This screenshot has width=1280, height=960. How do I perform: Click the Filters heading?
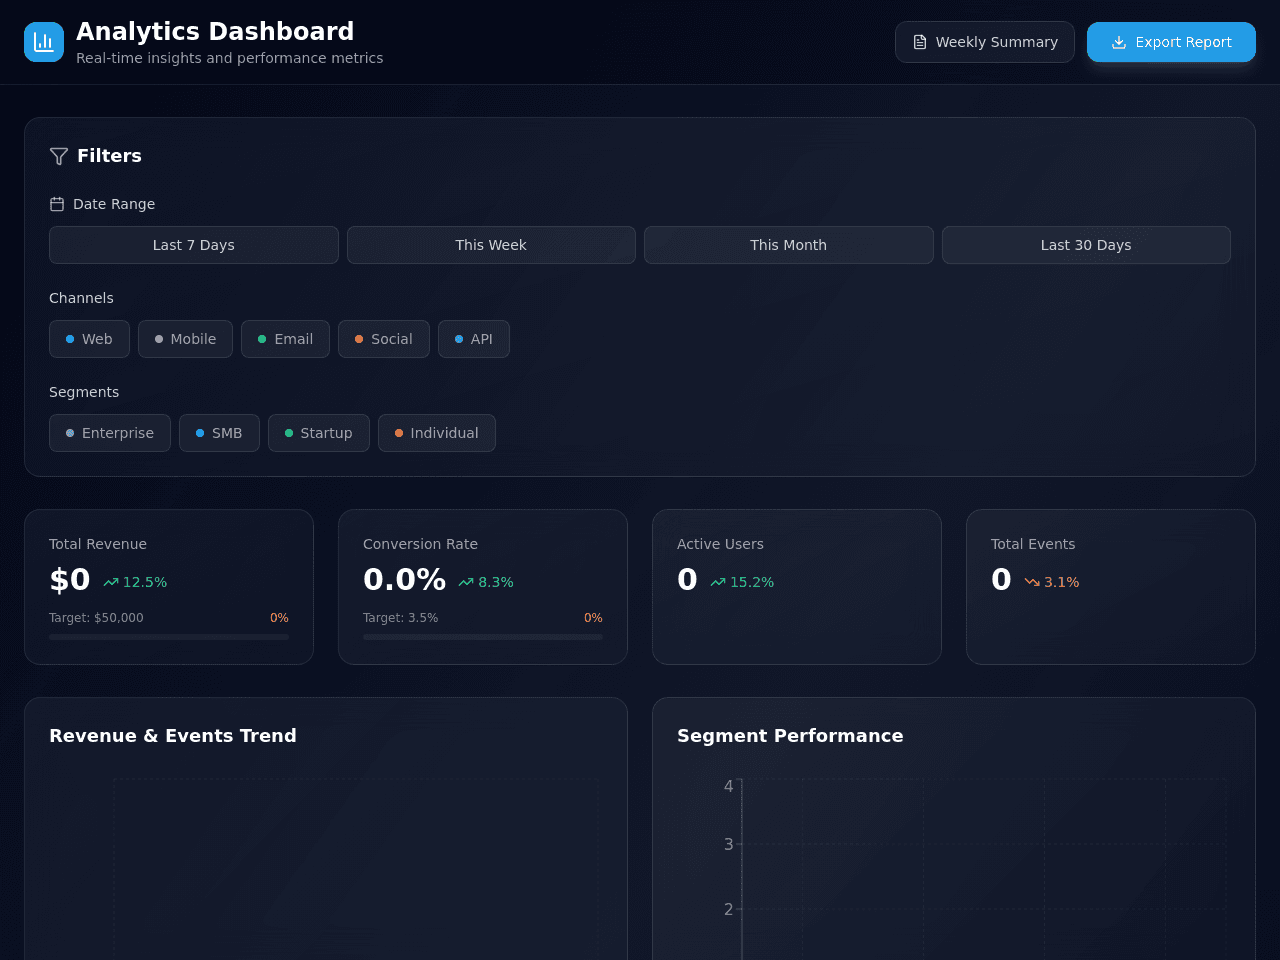pyautogui.click(x=109, y=156)
